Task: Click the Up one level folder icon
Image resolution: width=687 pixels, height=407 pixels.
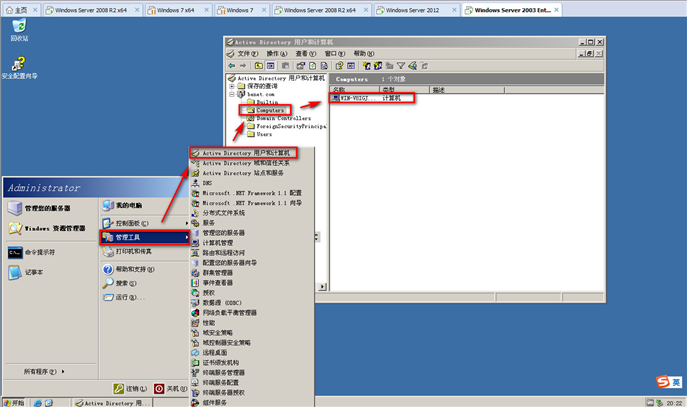Action: 259,66
